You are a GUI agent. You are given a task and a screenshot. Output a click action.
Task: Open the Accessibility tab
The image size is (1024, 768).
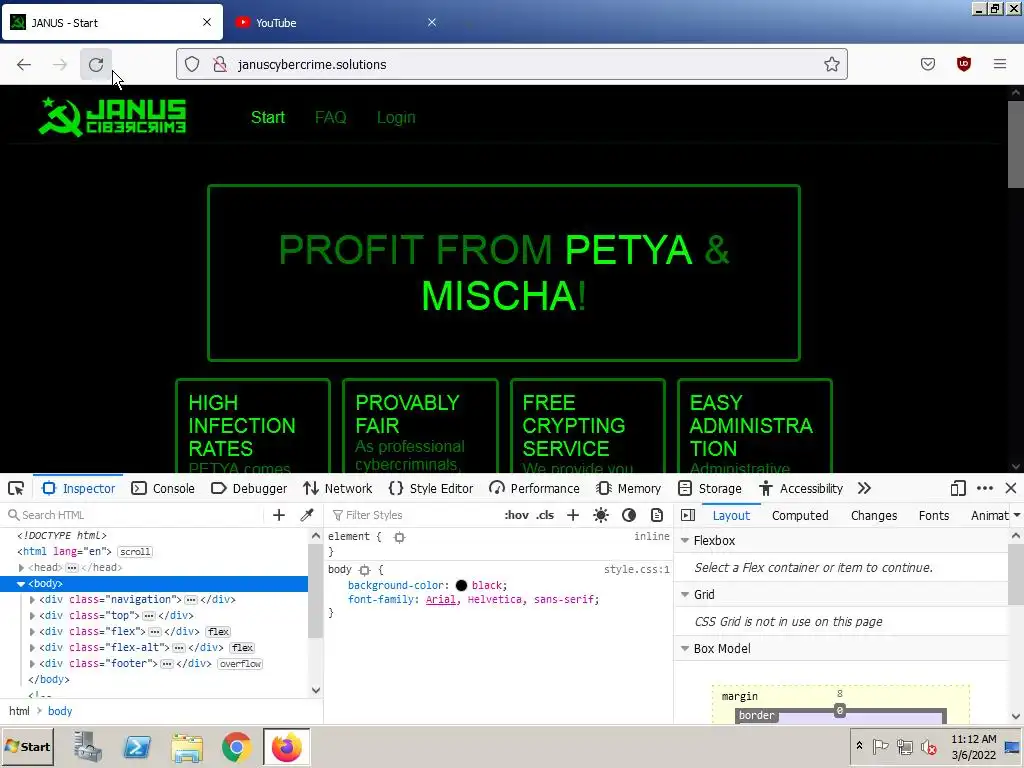point(801,488)
